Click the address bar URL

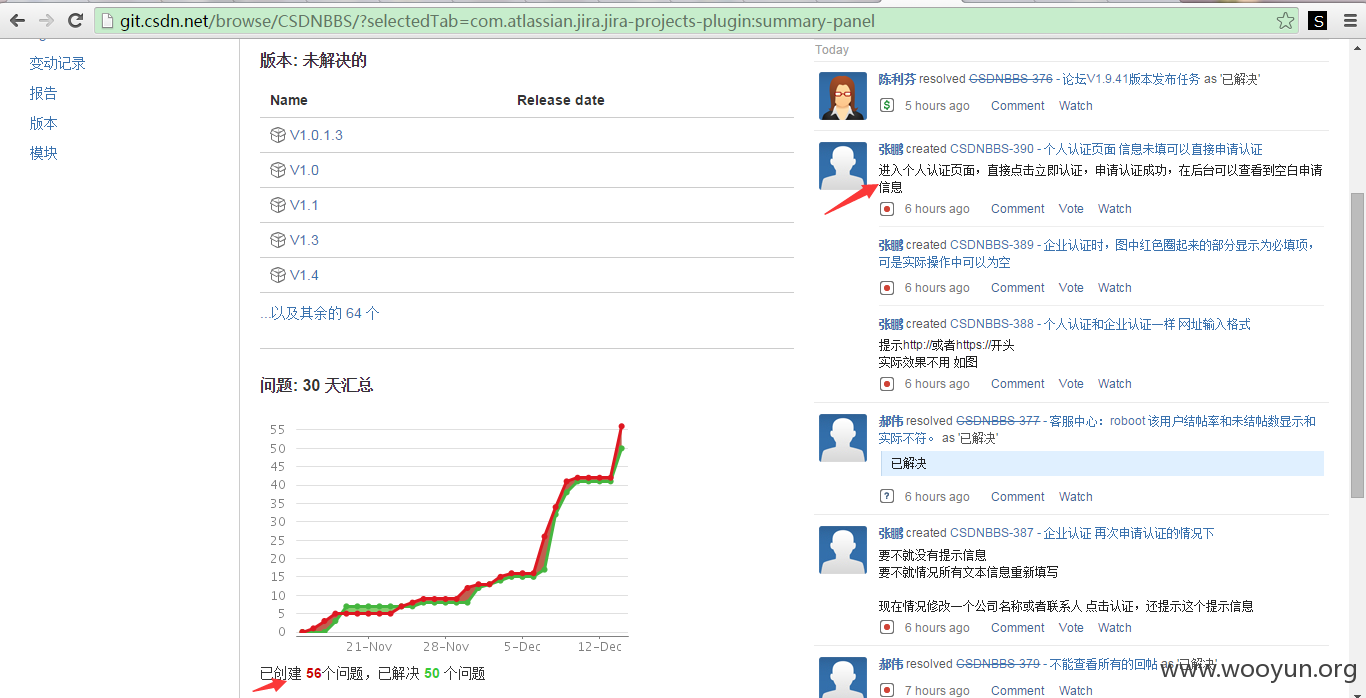click(497, 20)
